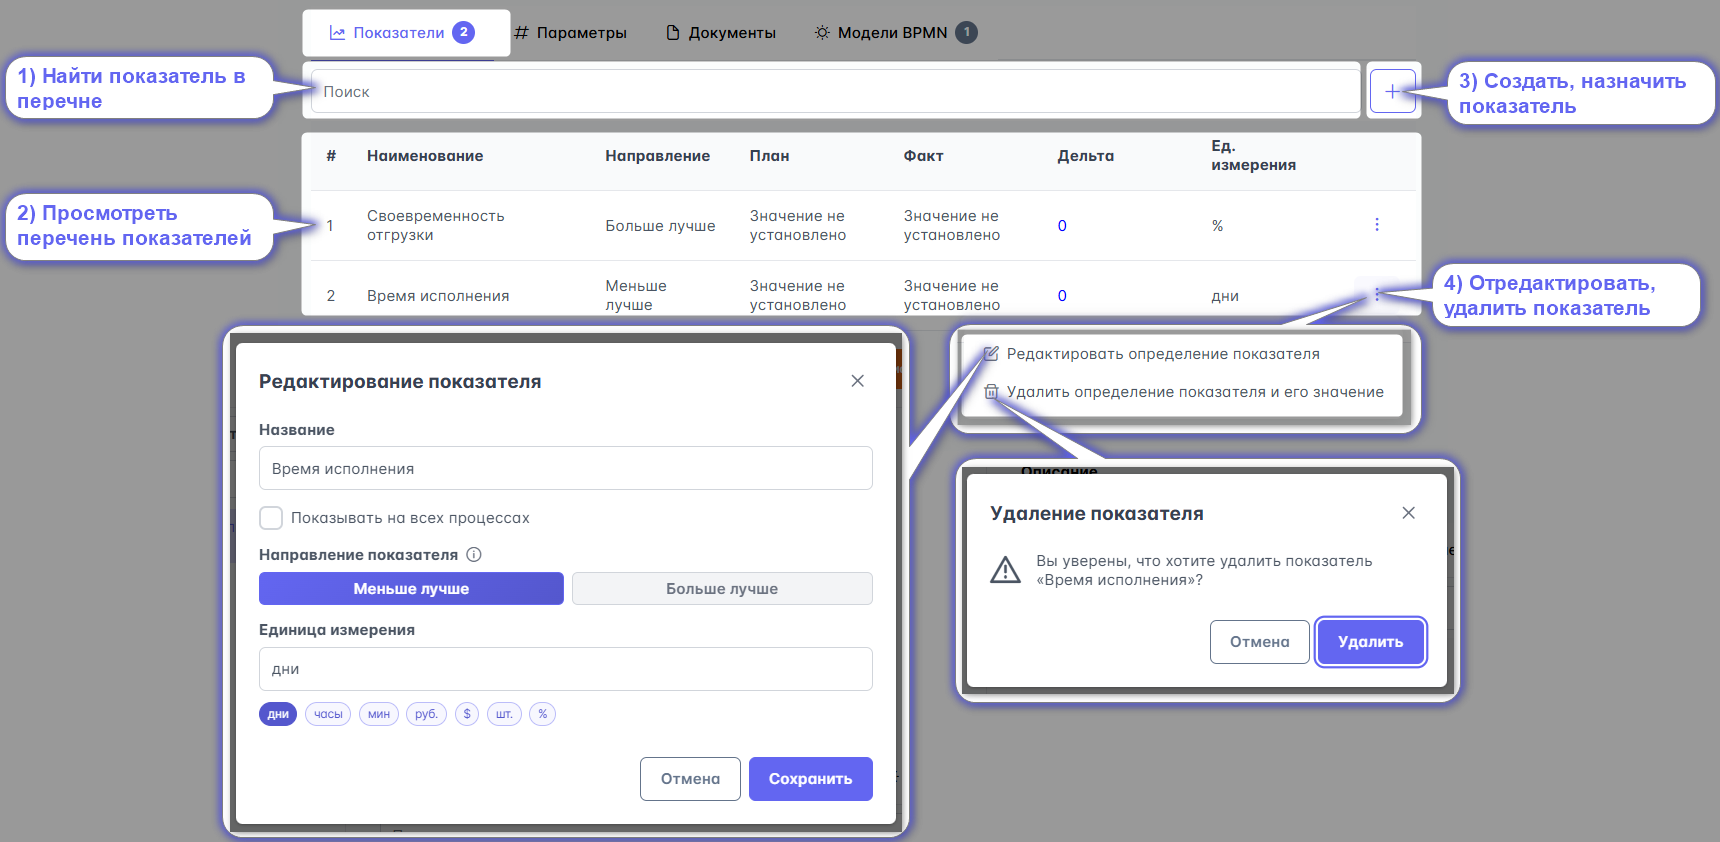The width and height of the screenshot is (1720, 842).
Task: Pick the часы unit chip
Action: 328,714
